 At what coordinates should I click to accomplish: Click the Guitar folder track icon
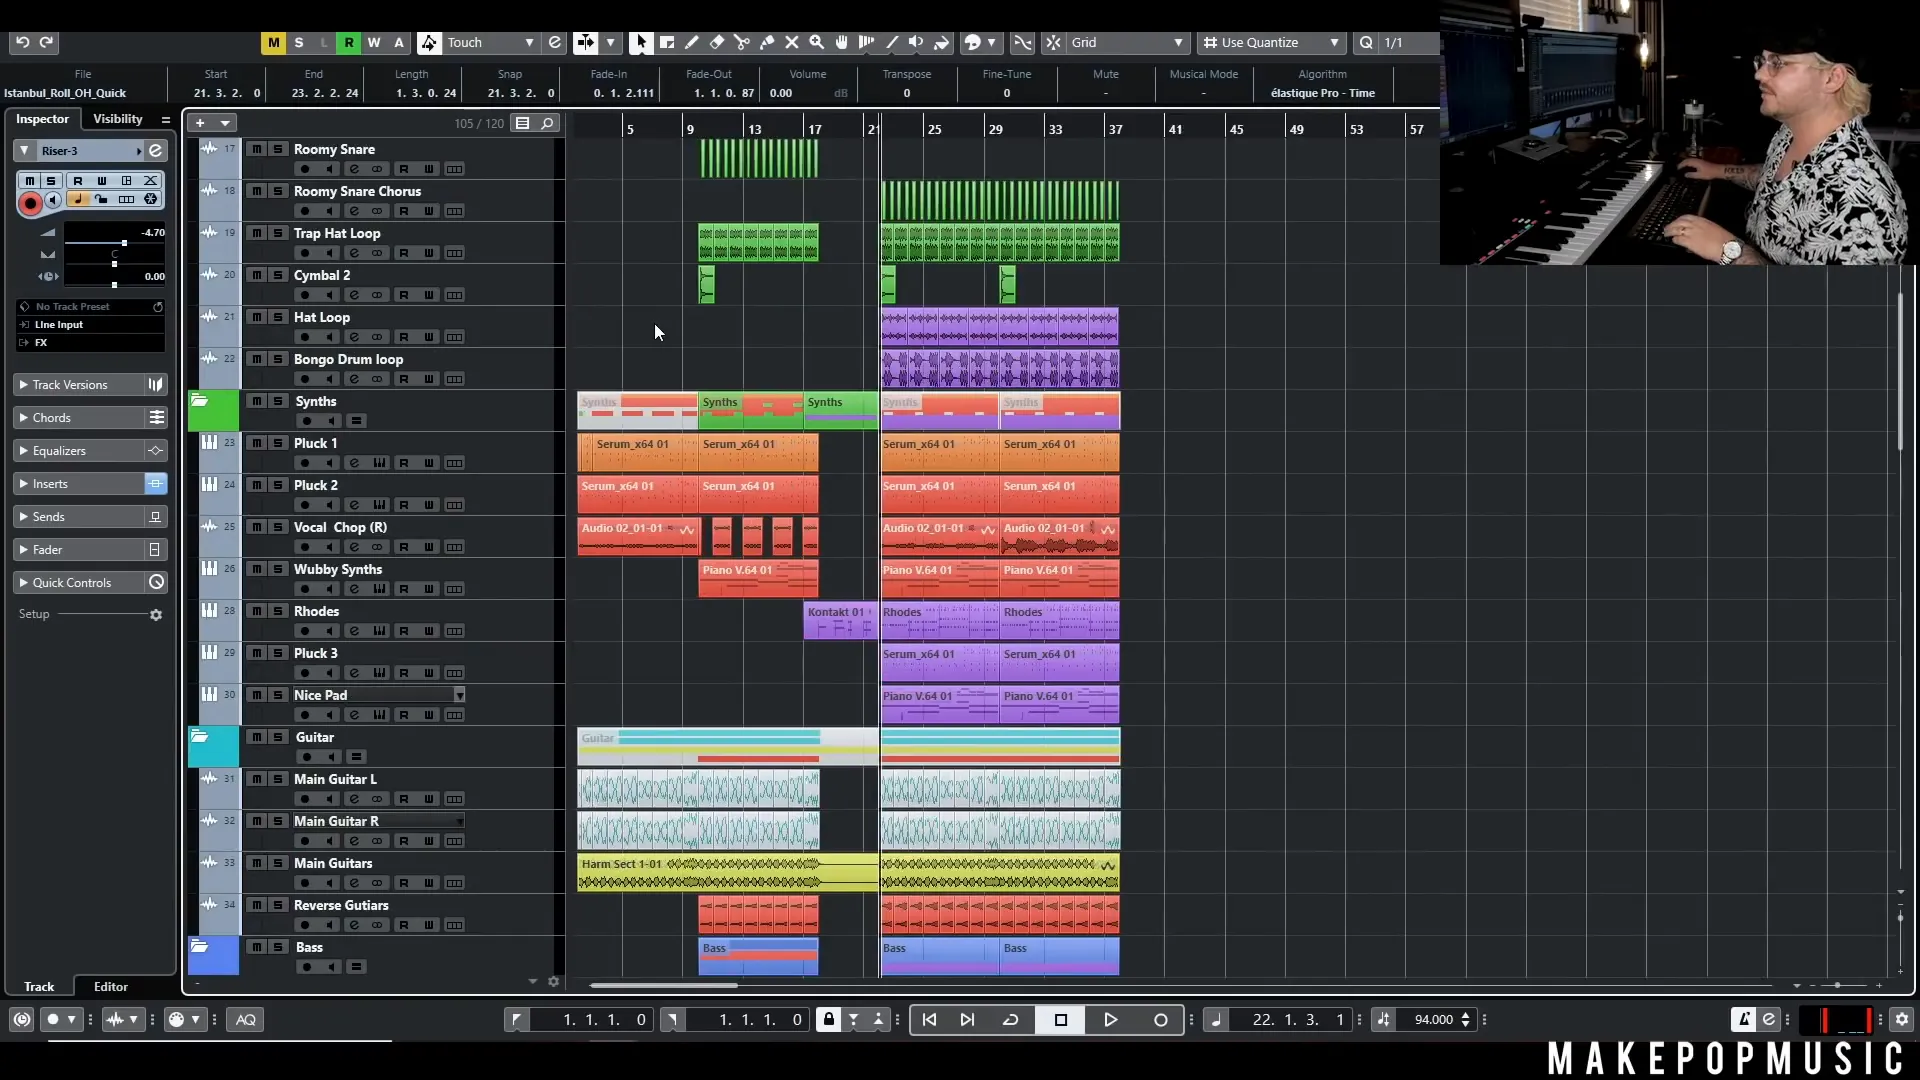200,737
